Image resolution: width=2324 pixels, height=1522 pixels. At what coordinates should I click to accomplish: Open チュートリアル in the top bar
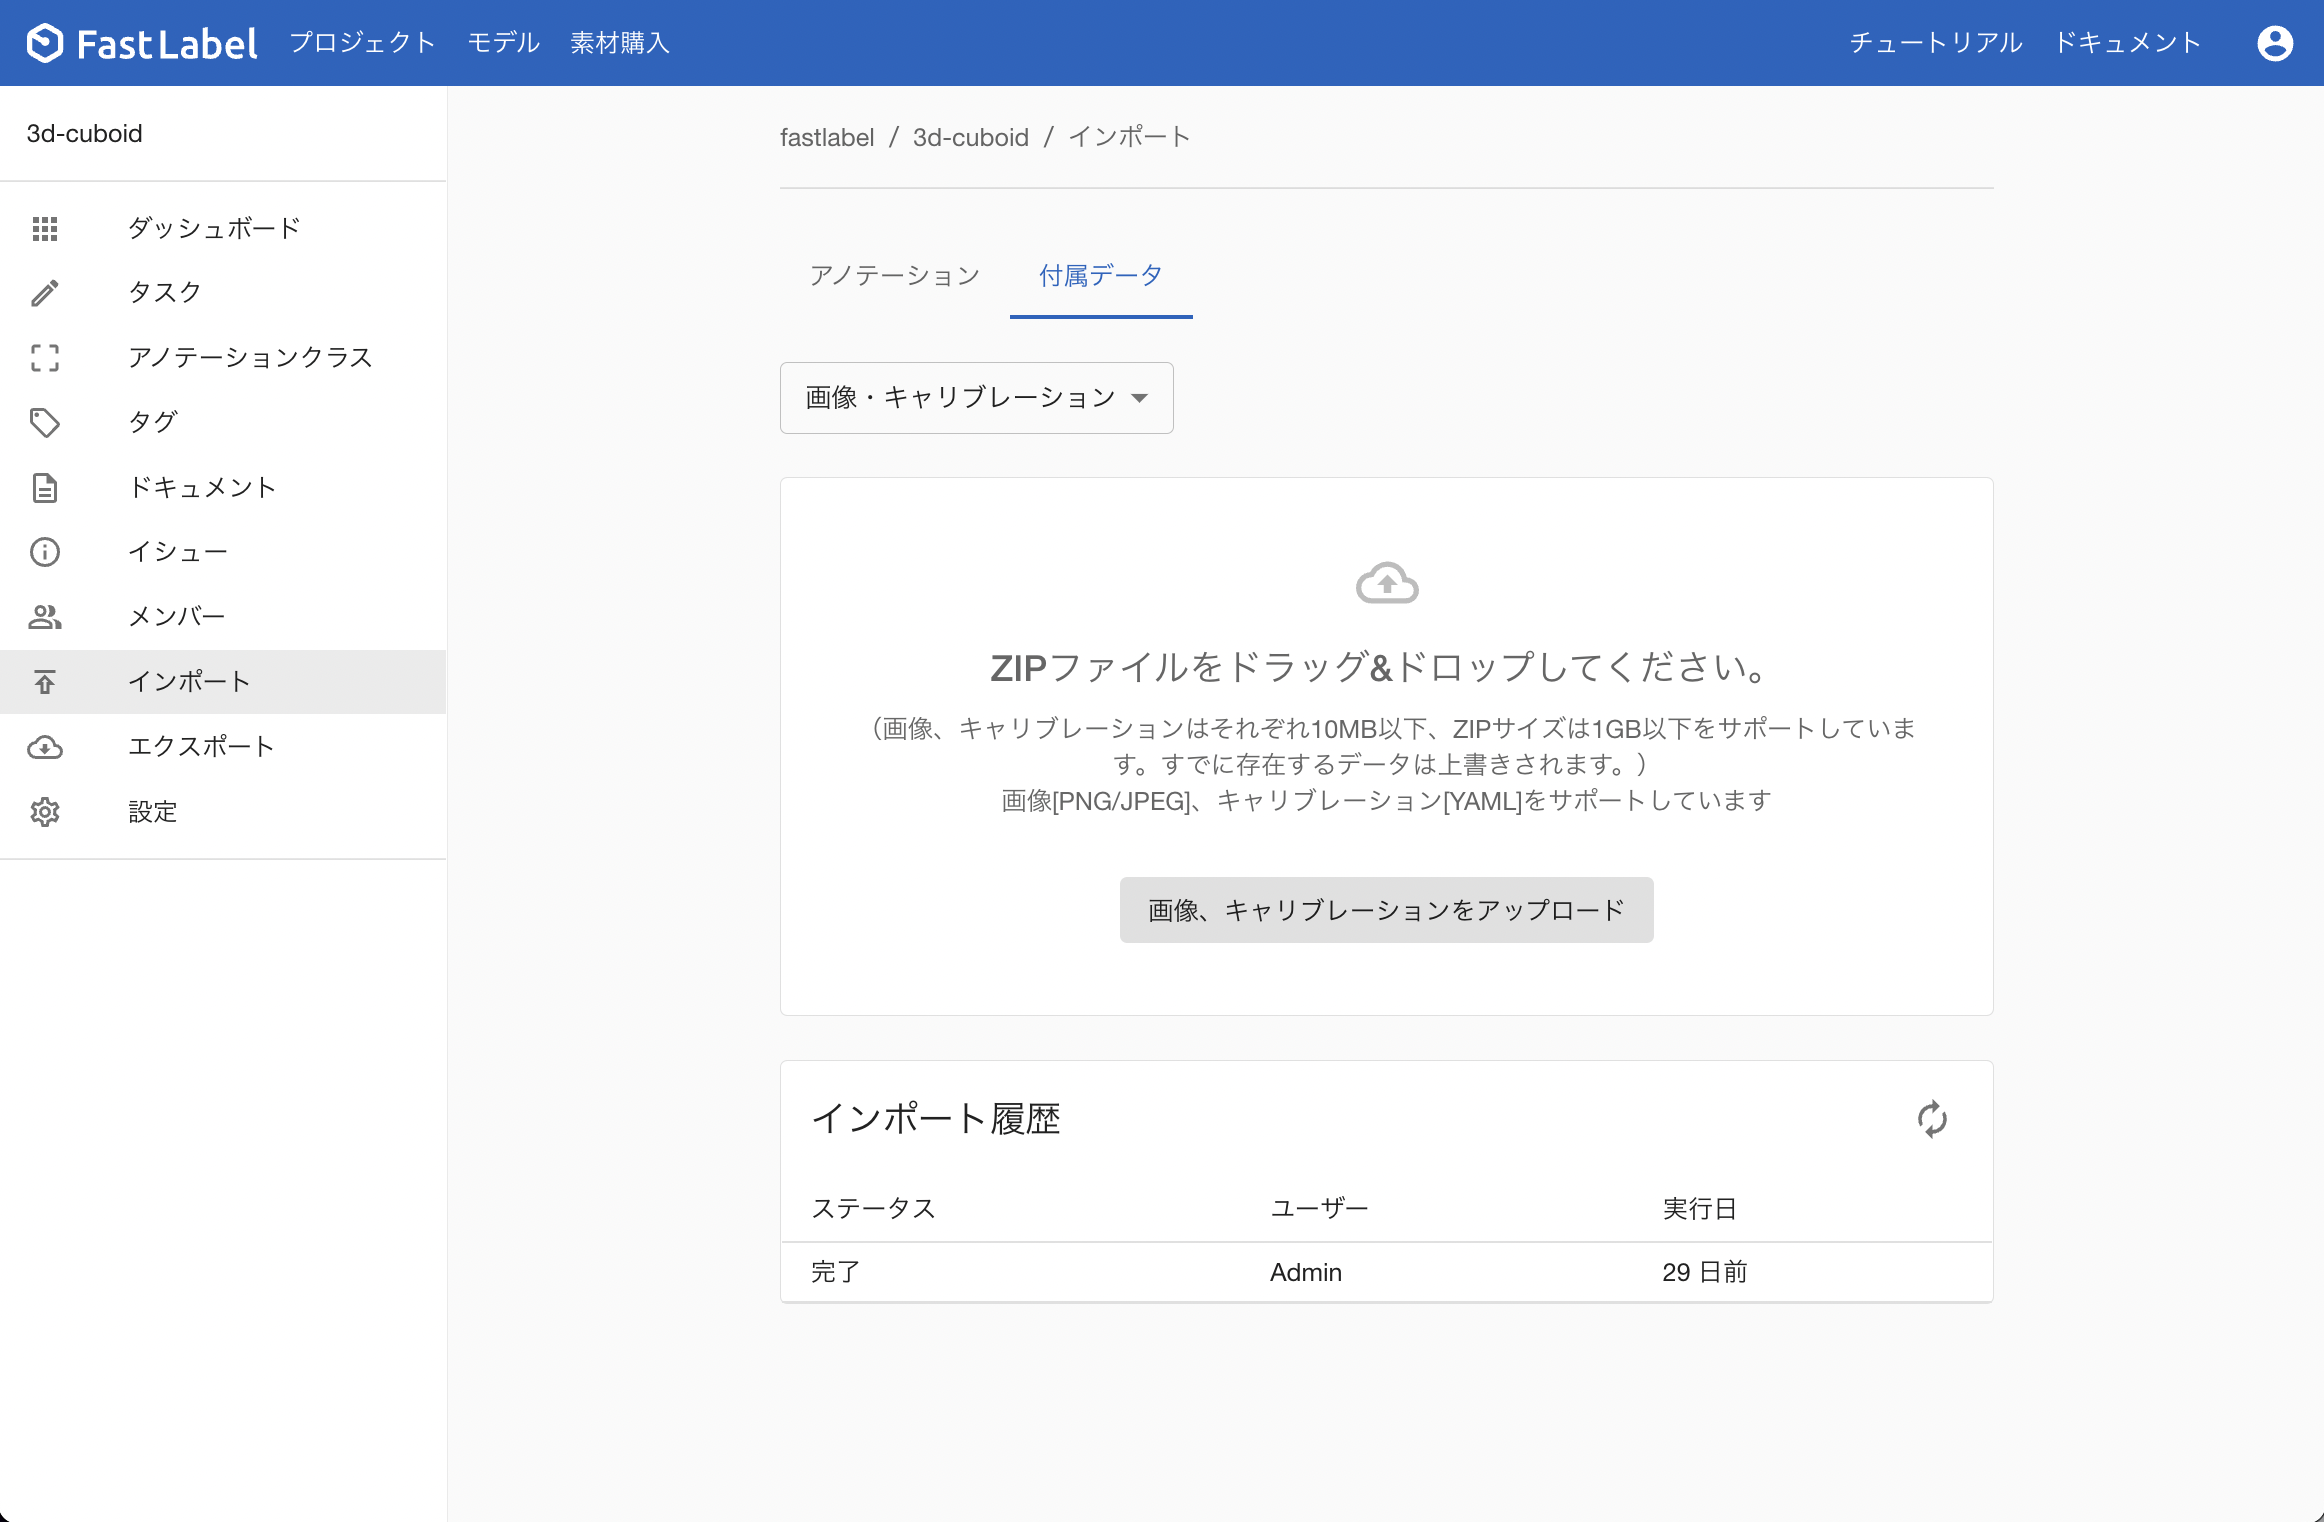pyautogui.click(x=1935, y=43)
